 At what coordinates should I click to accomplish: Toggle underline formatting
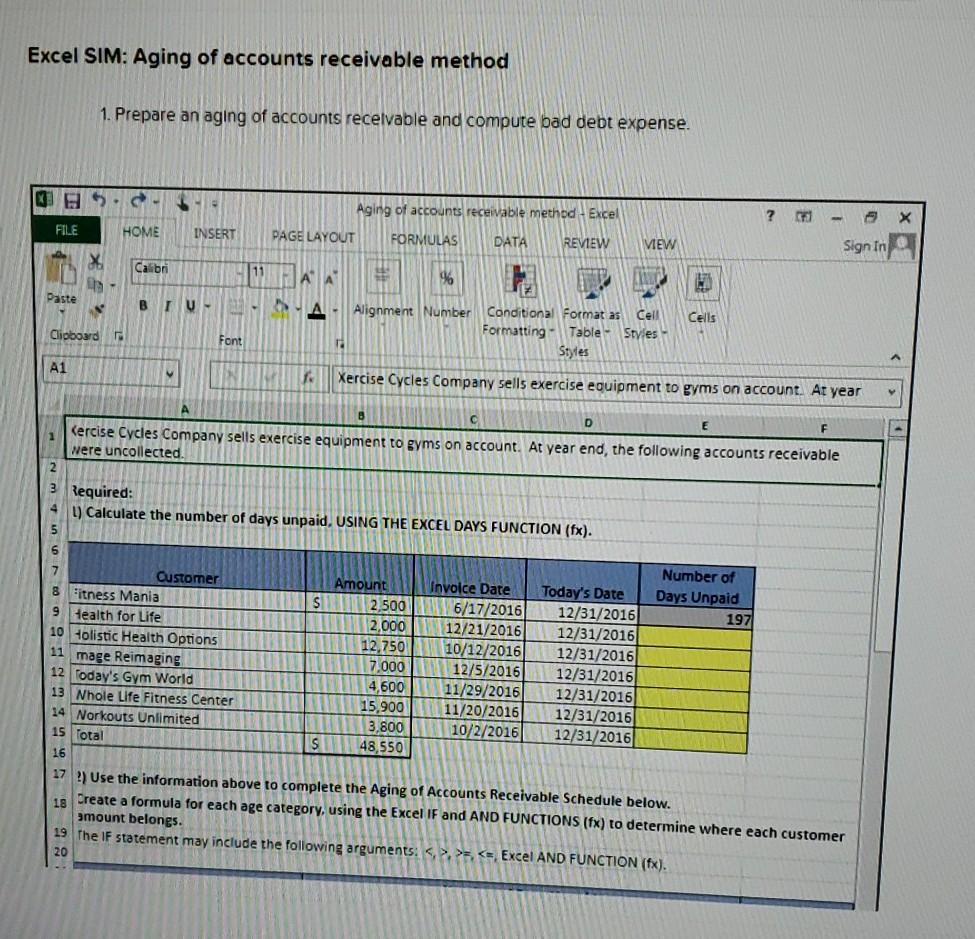[189, 303]
